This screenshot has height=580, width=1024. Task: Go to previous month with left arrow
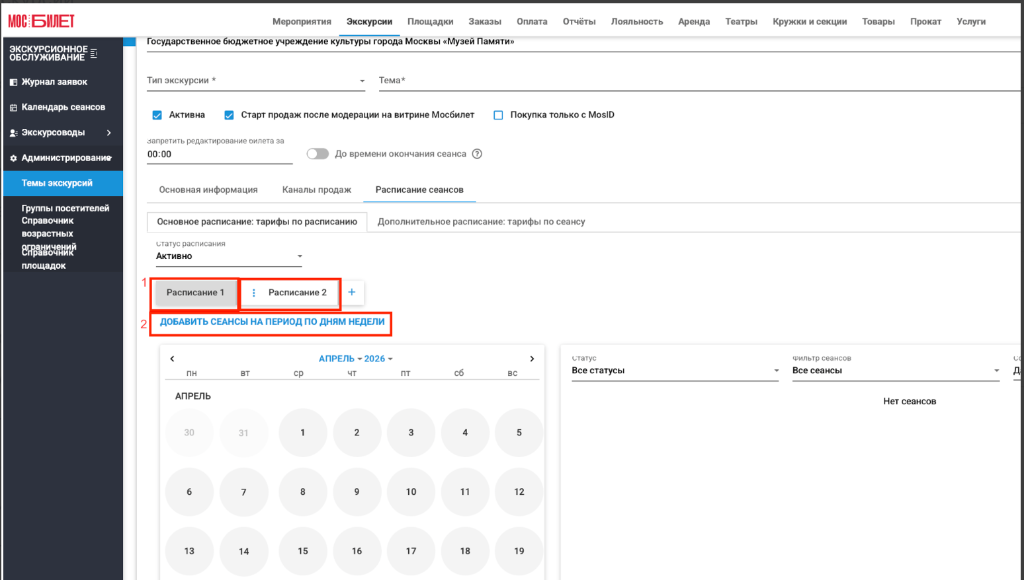(172, 359)
